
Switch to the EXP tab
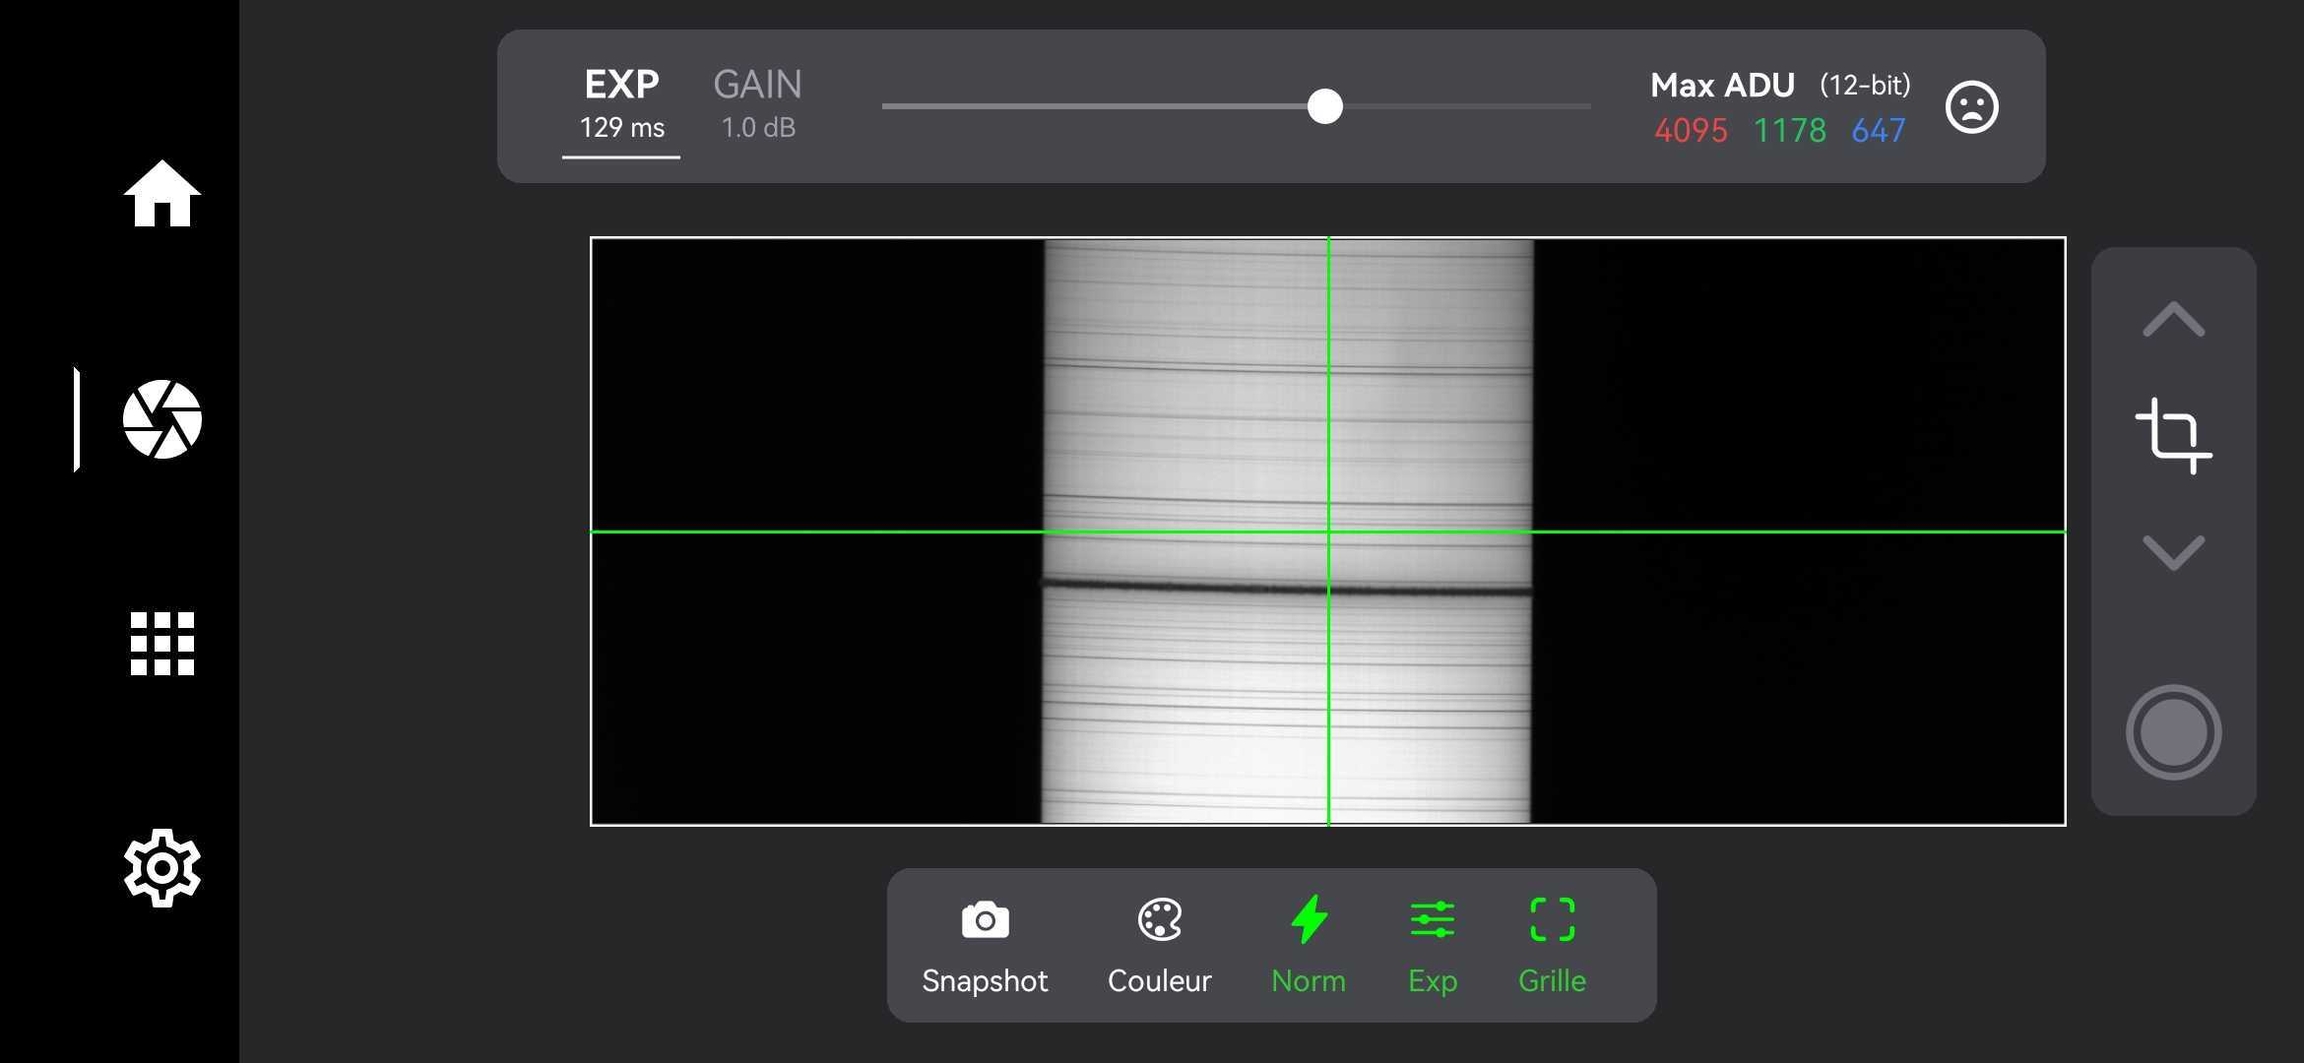[x=621, y=104]
